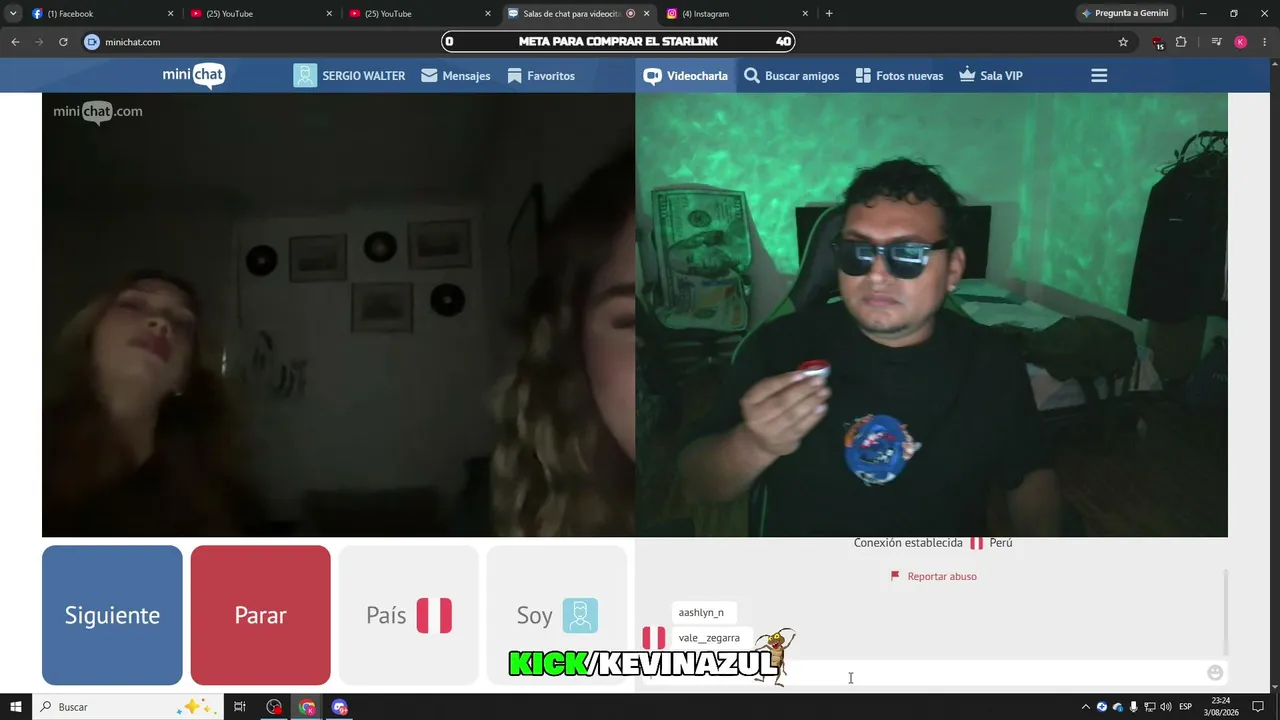
Task: Show hidden system tray icons
Action: [1086, 707]
